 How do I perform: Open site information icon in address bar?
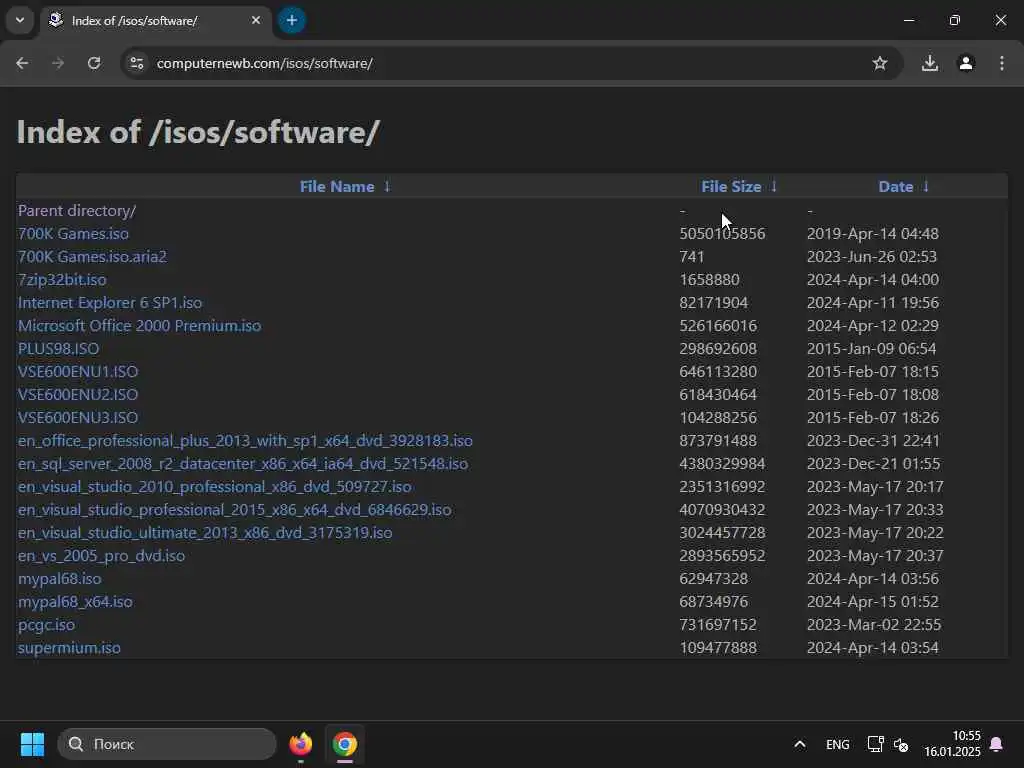click(136, 63)
